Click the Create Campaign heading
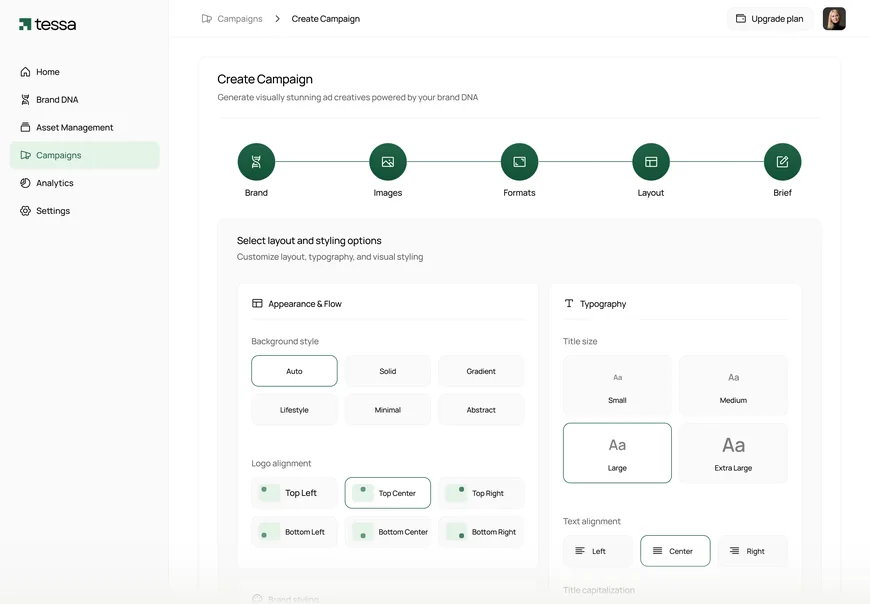The height and width of the screenshot is (604, 870). tap(265, 79)
